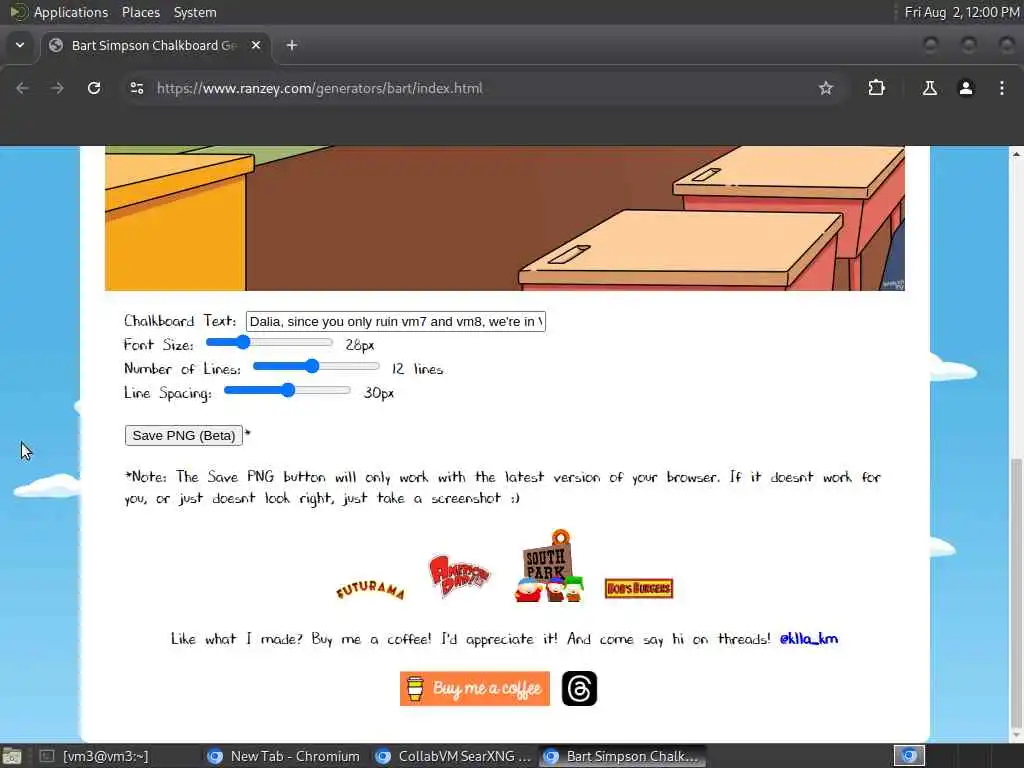This screenshot has height=768, width=1024.
Task: Switch to Bart Simpson Chalk taskbar window
Action: click(623, 756)
